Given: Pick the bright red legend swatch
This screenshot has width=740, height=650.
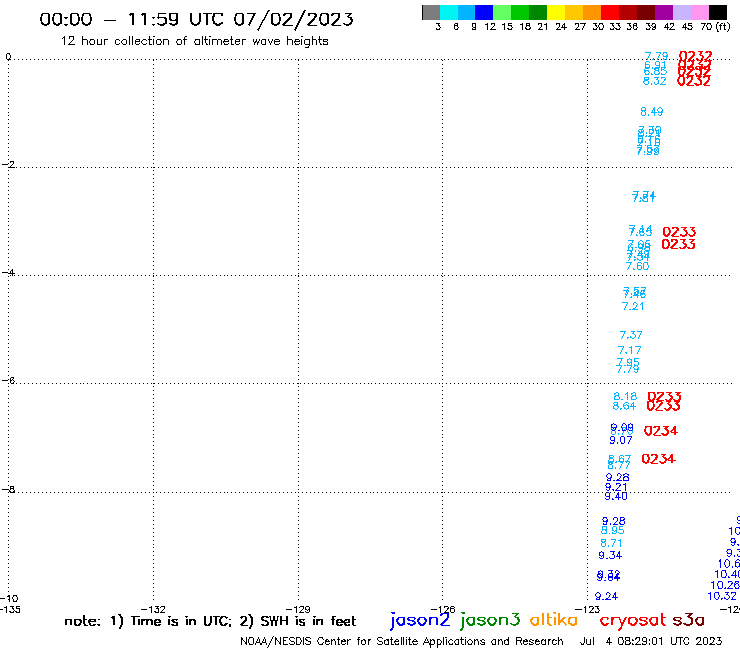Looking at the screenshot, I should [x=610, y=12].
